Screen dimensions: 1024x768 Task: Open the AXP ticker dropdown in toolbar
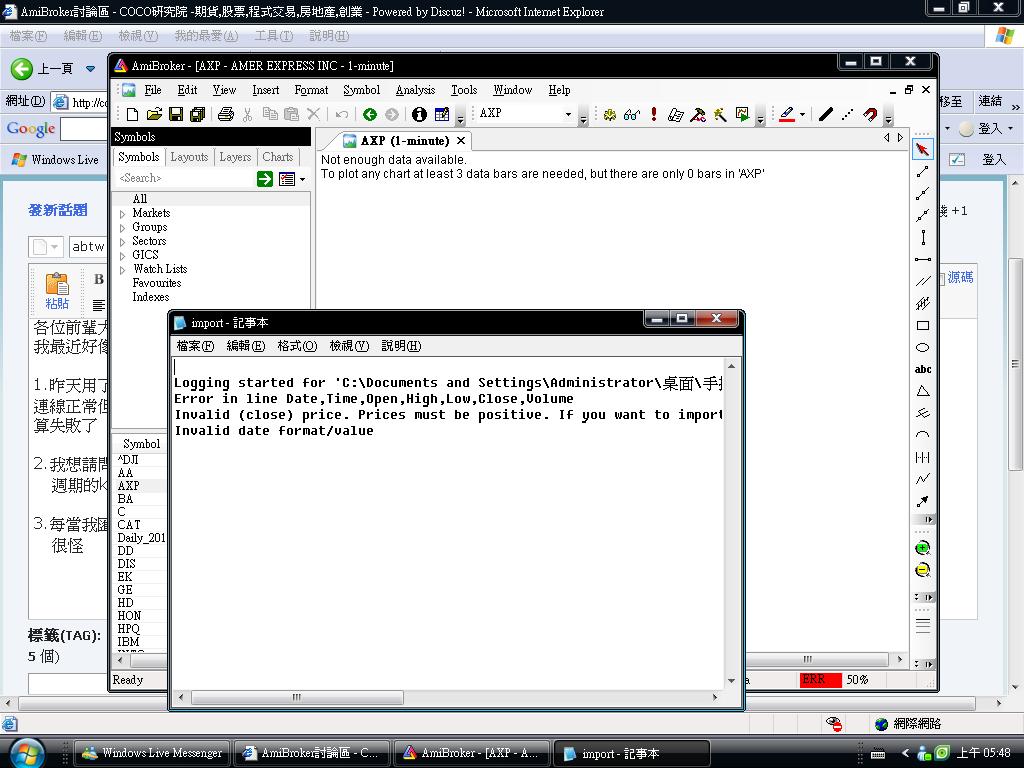tap(568, 114)
